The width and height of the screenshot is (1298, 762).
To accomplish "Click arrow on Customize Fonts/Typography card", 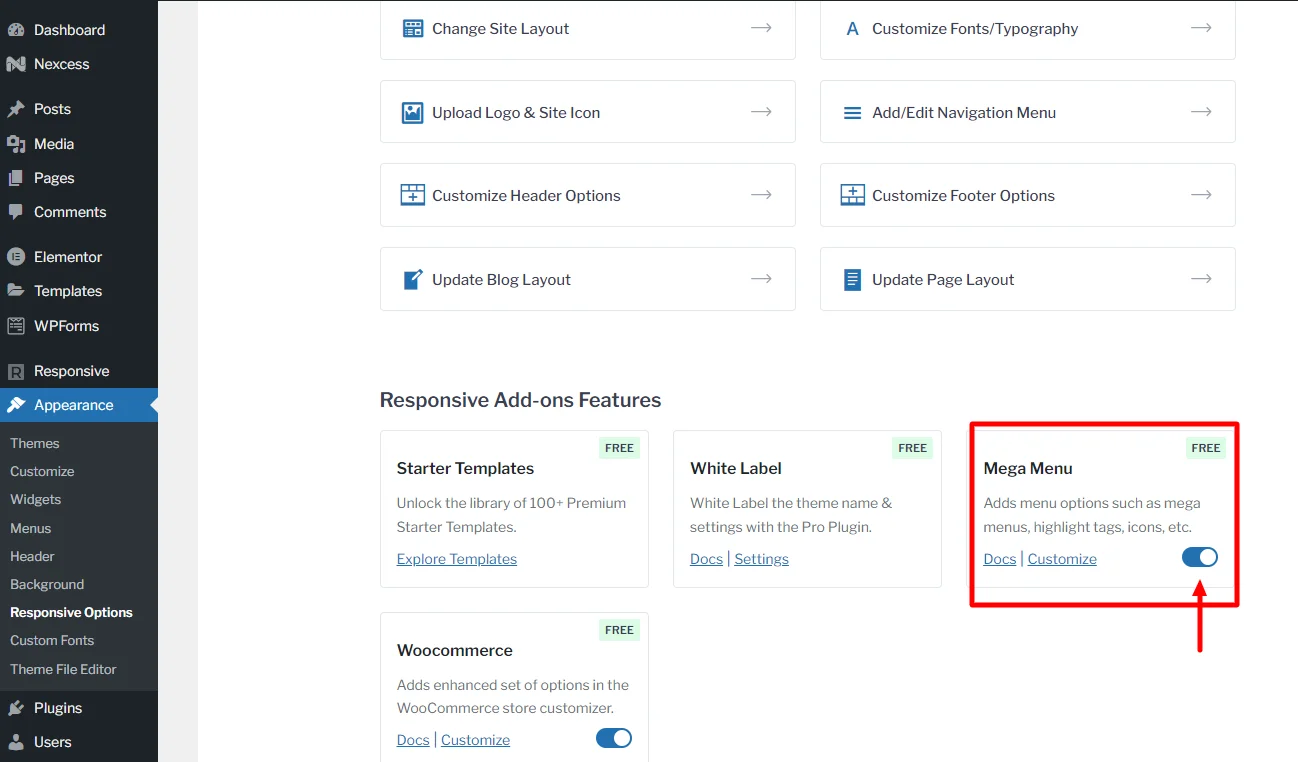I will (x=1202, y=28).
